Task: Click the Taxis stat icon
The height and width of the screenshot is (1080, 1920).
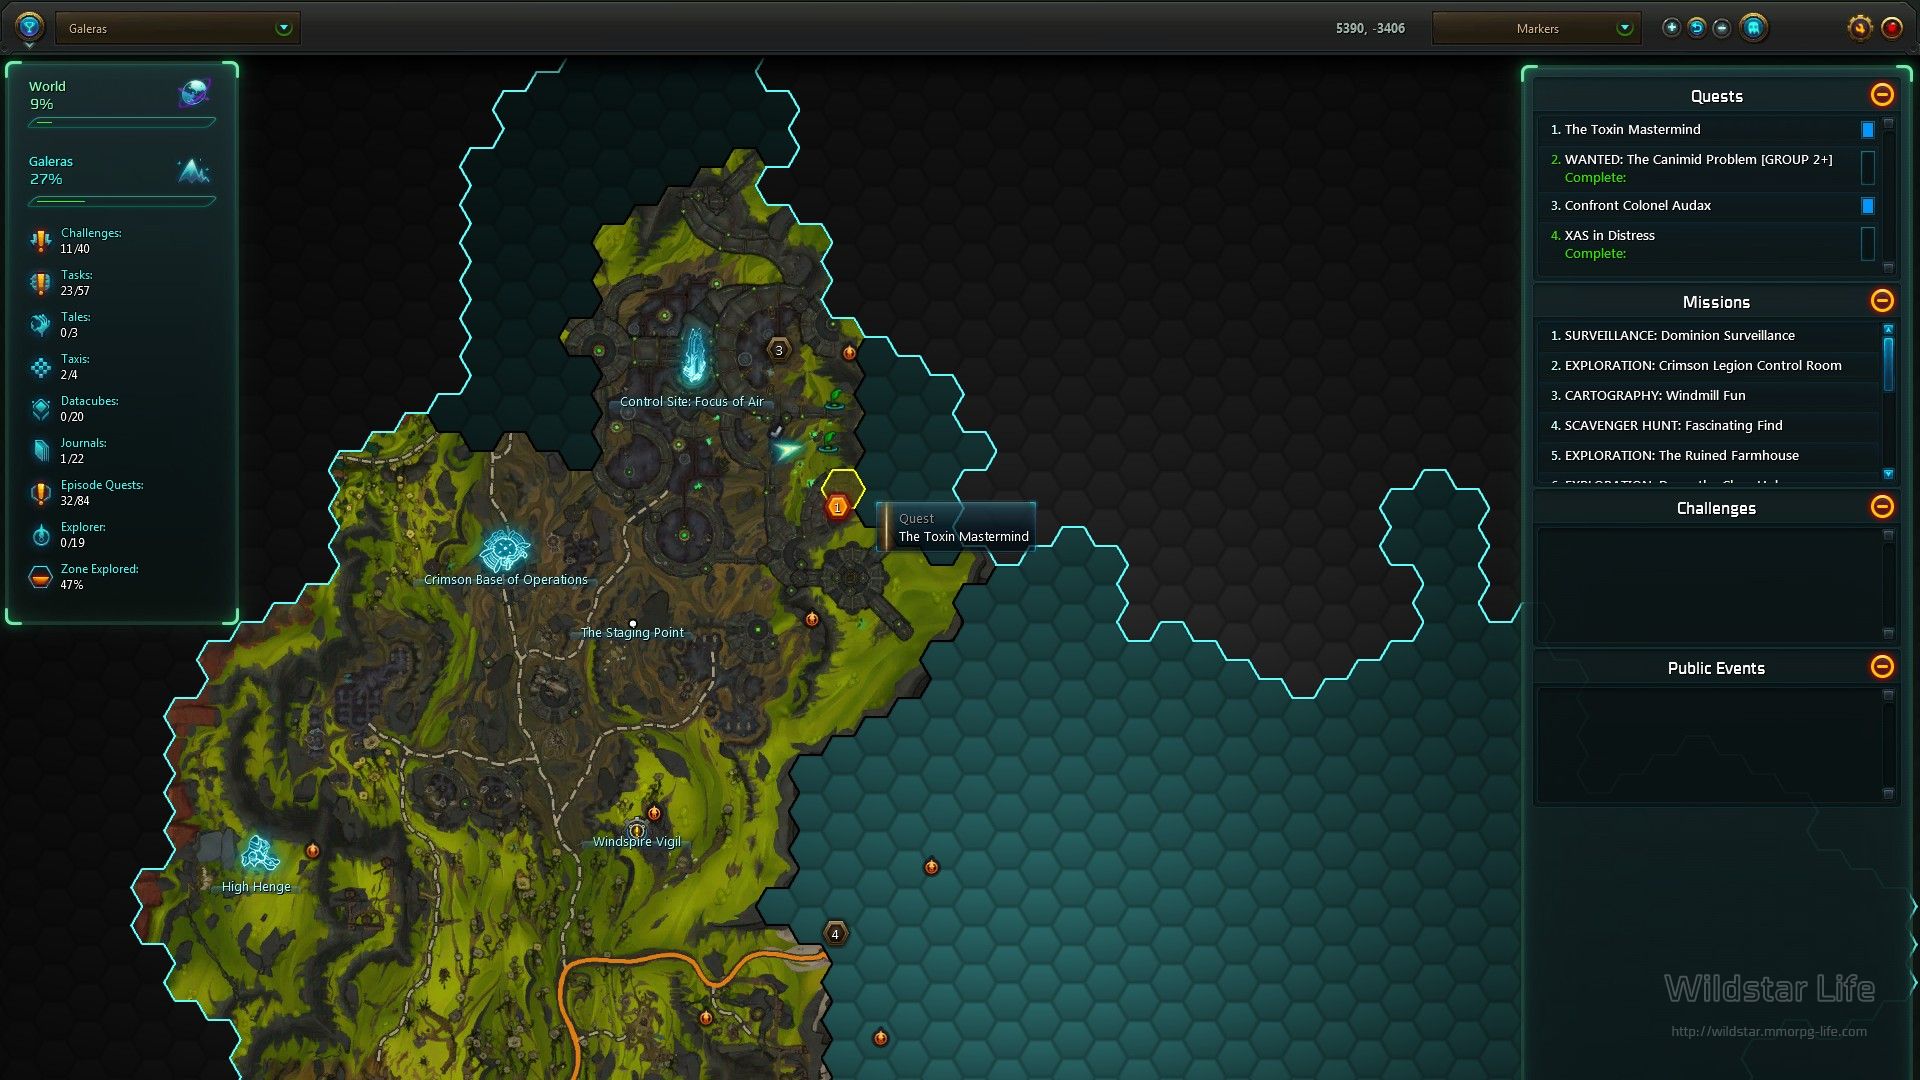Action: [x=40, y=367]
